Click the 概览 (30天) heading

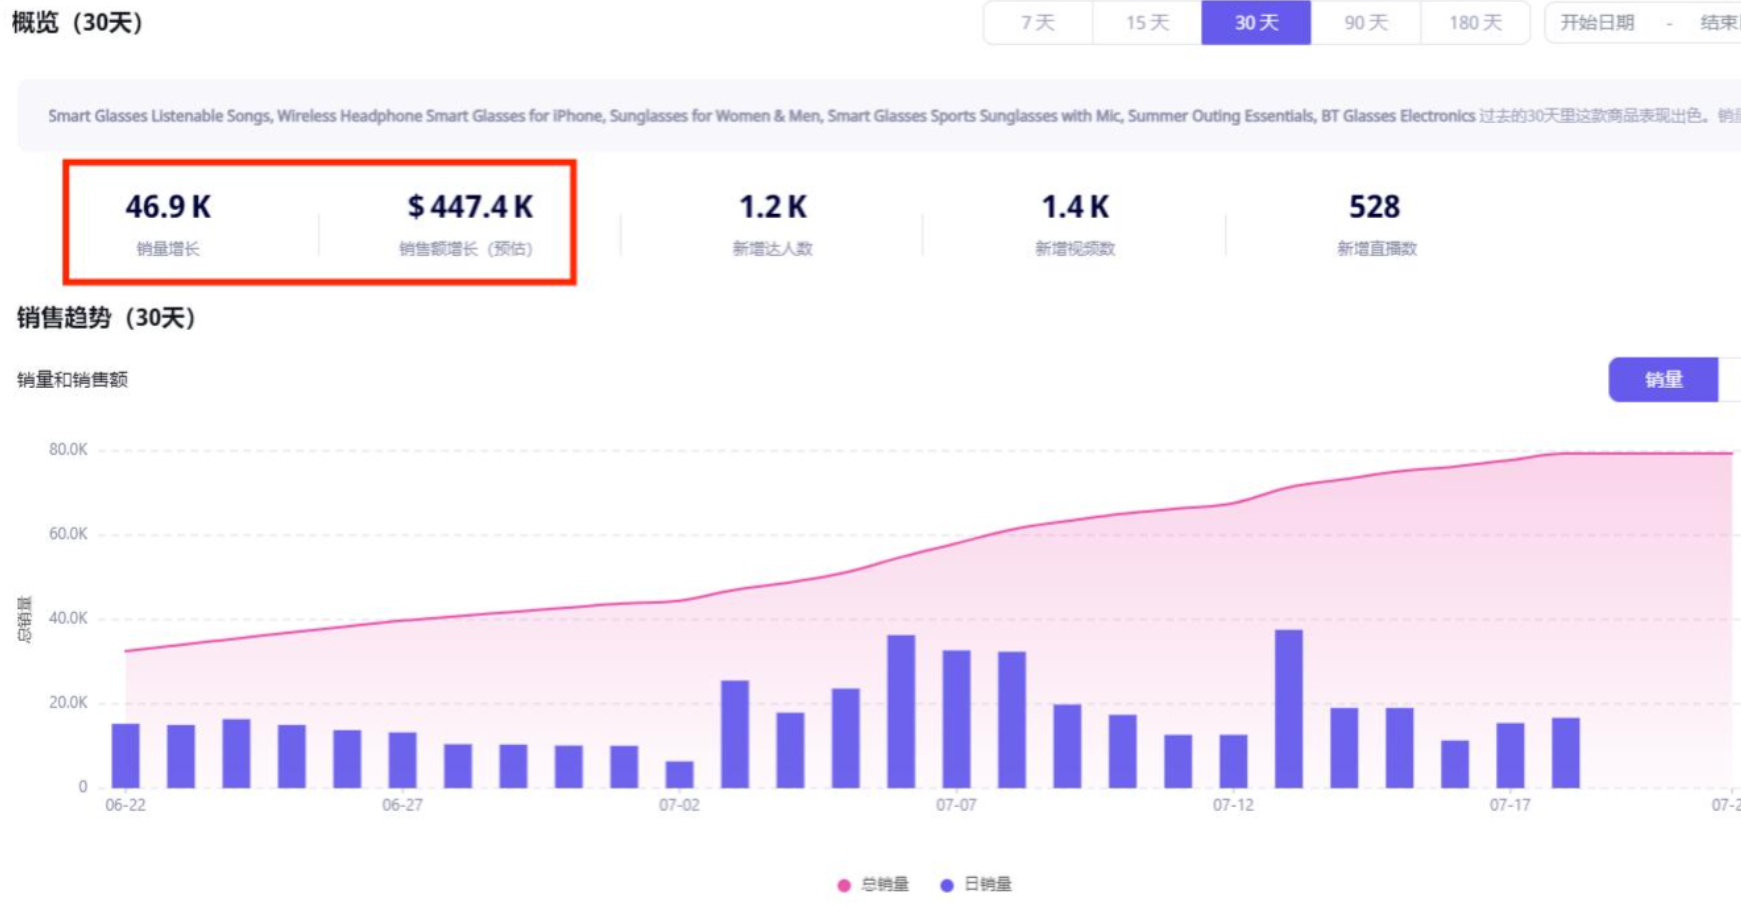click(78, 22)
